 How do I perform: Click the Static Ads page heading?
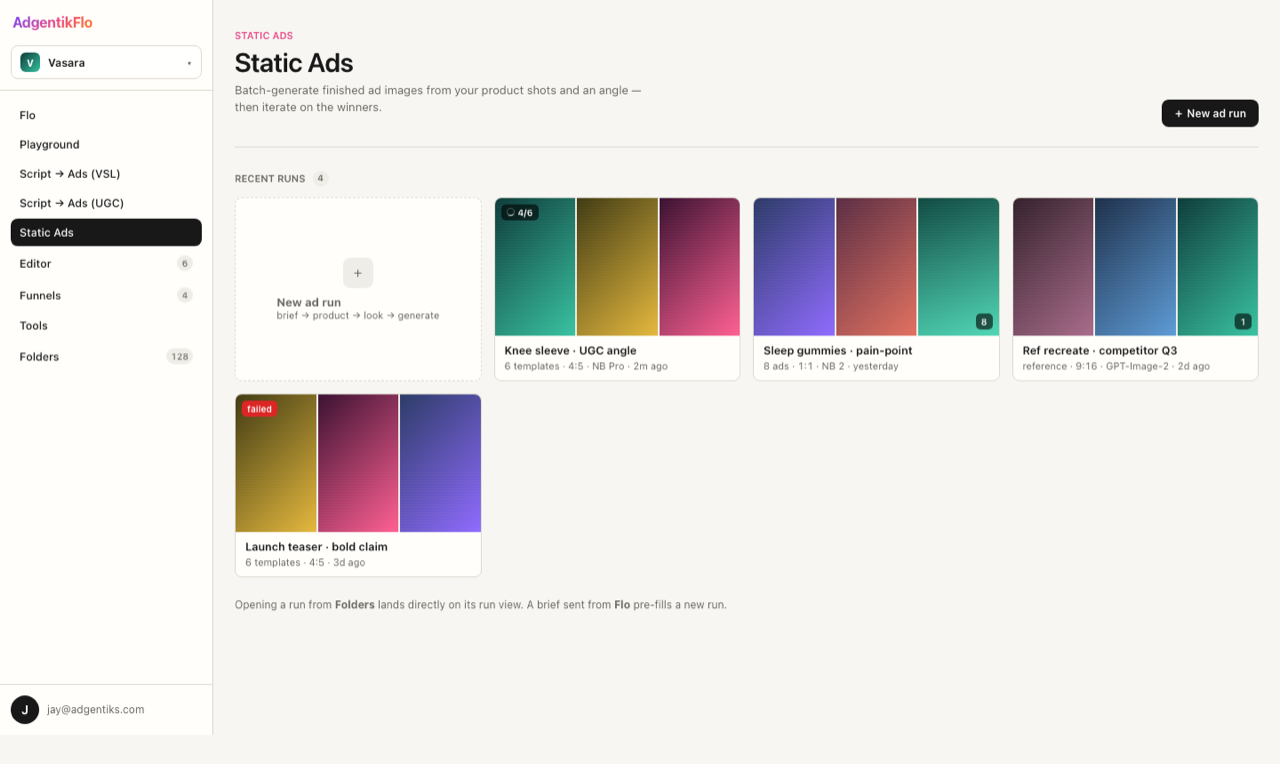coord(294,63)
